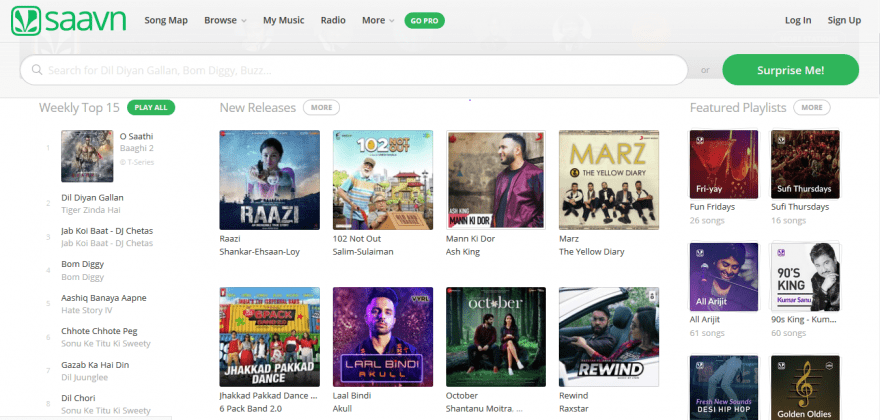Open Baaghi 2 album link
This screenshot has height=420, width=880.
pyautogui.click(x=136, y=148)
